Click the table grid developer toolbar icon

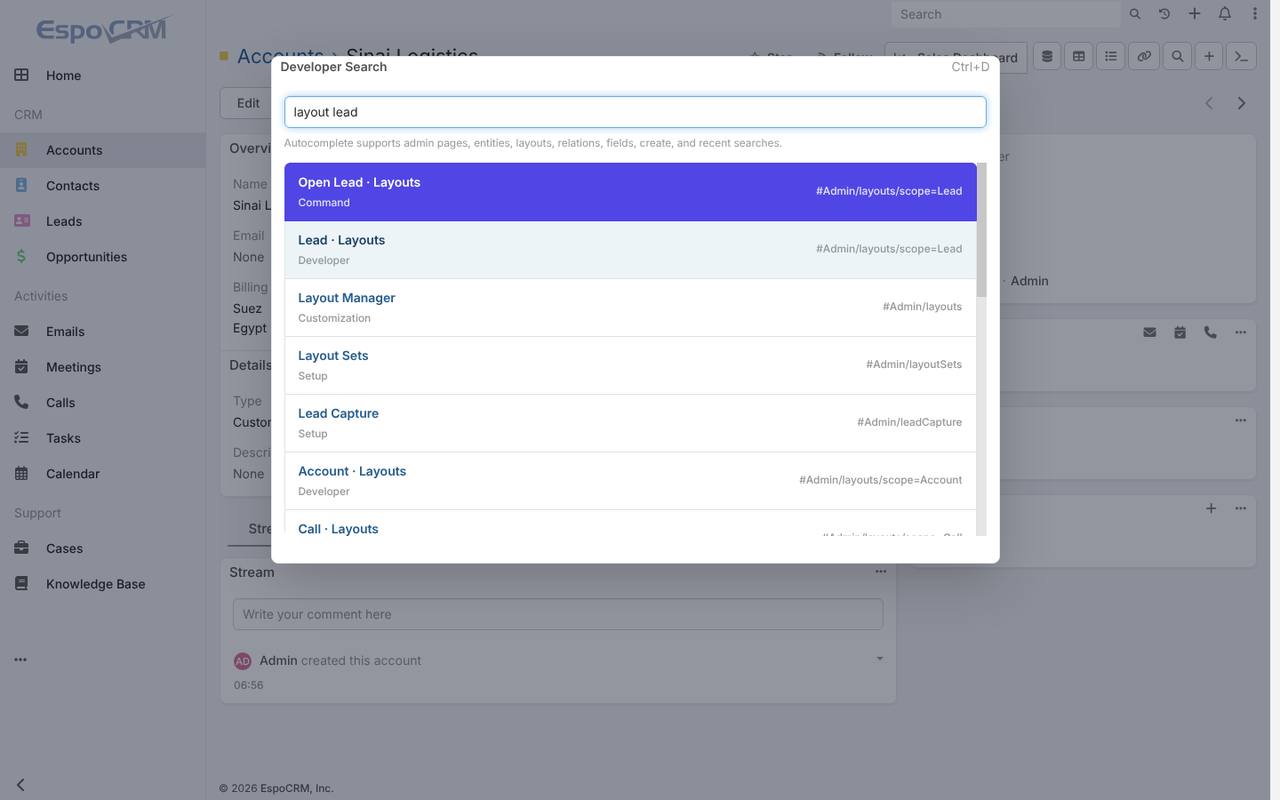[1079, 57]
